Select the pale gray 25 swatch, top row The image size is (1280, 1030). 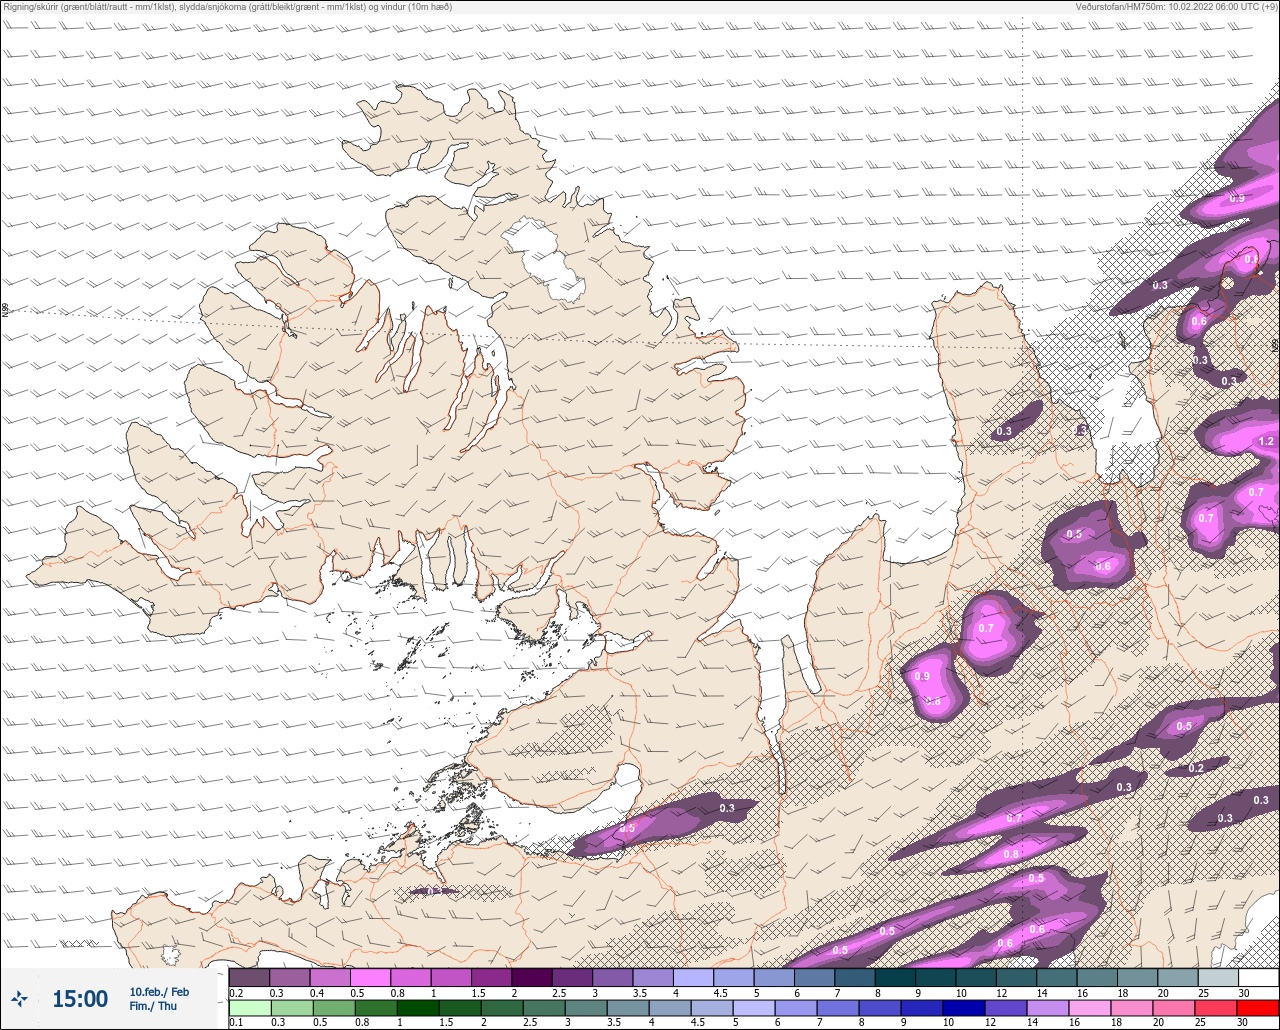click(x=1218, y=977)
